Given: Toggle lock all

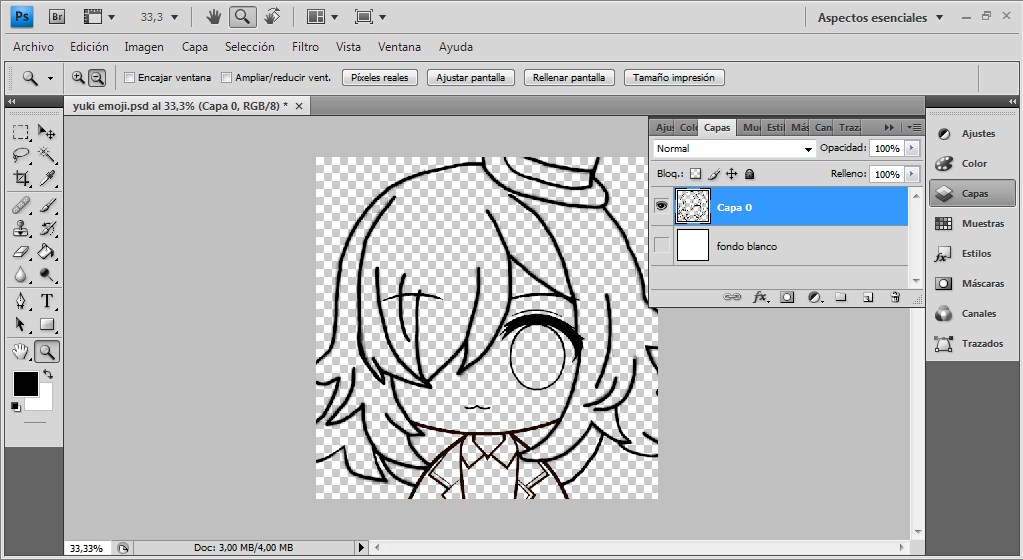Looking at the screenshot, I should (x=750, y=174).
